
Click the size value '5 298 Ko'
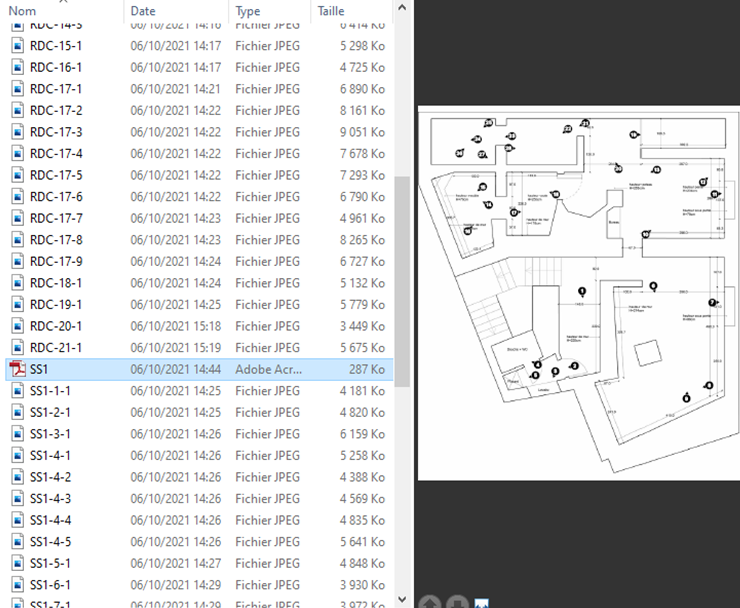tap(362, 46)
